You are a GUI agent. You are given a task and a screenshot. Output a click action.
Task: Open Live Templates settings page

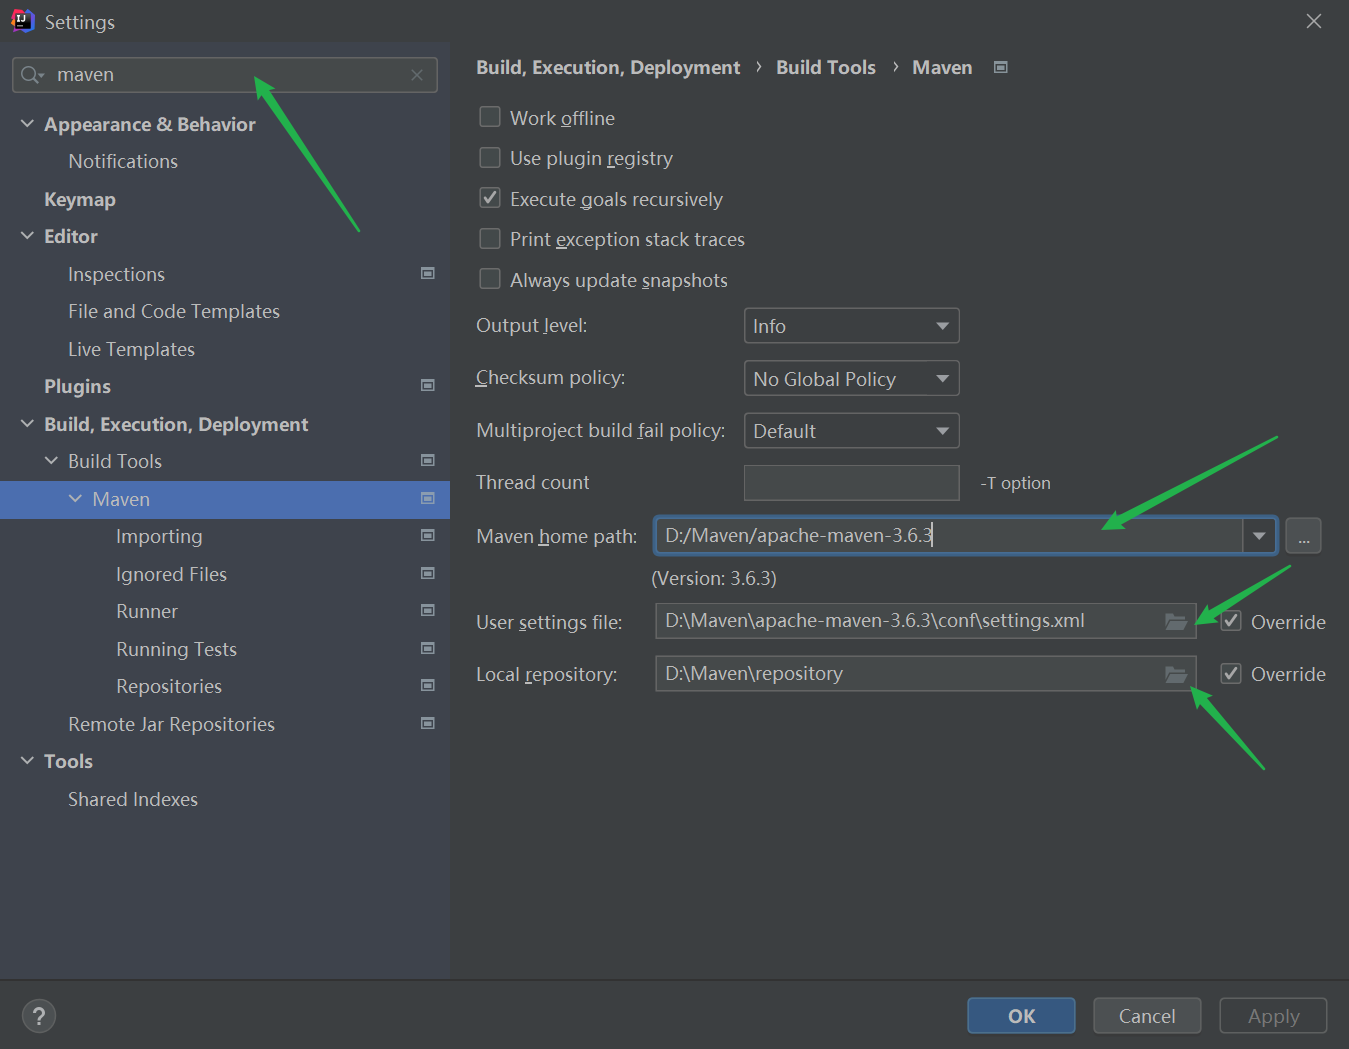tap(131, 349)
